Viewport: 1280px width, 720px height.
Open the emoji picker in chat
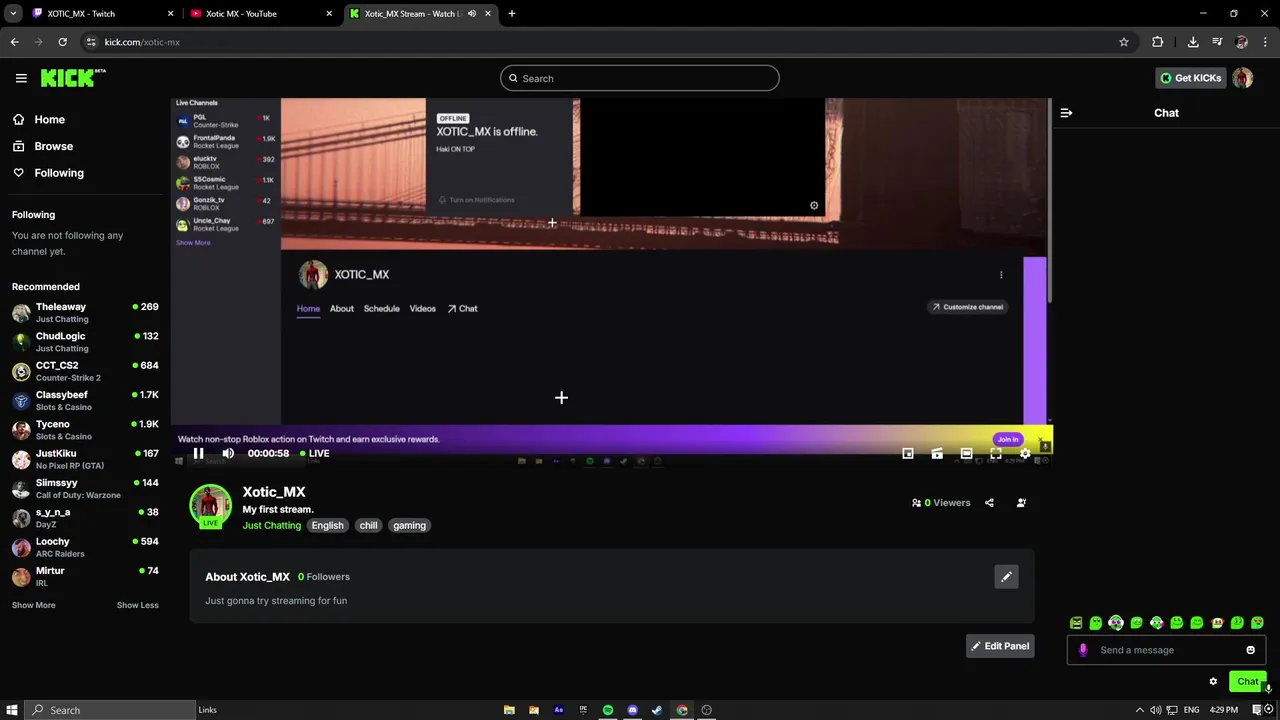click(x=1250, y=650)
